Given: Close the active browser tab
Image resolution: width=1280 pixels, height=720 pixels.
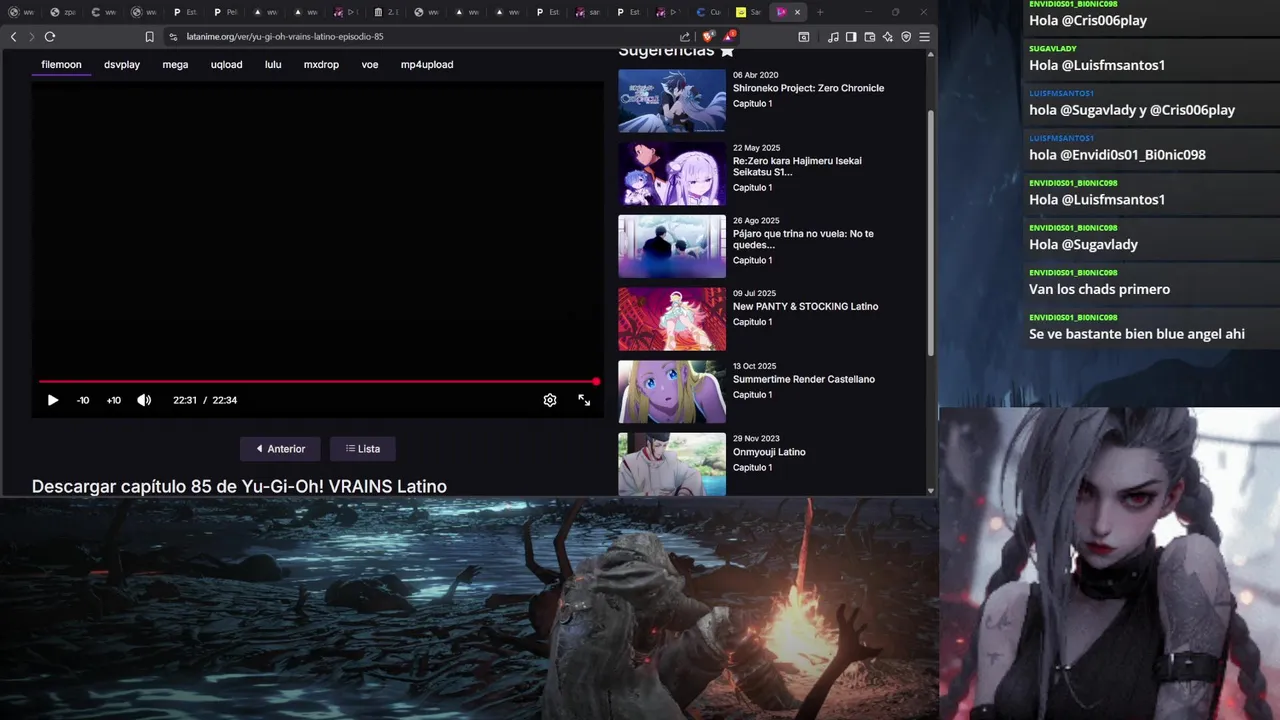Looking at the screenshot, I should [797, 12].
